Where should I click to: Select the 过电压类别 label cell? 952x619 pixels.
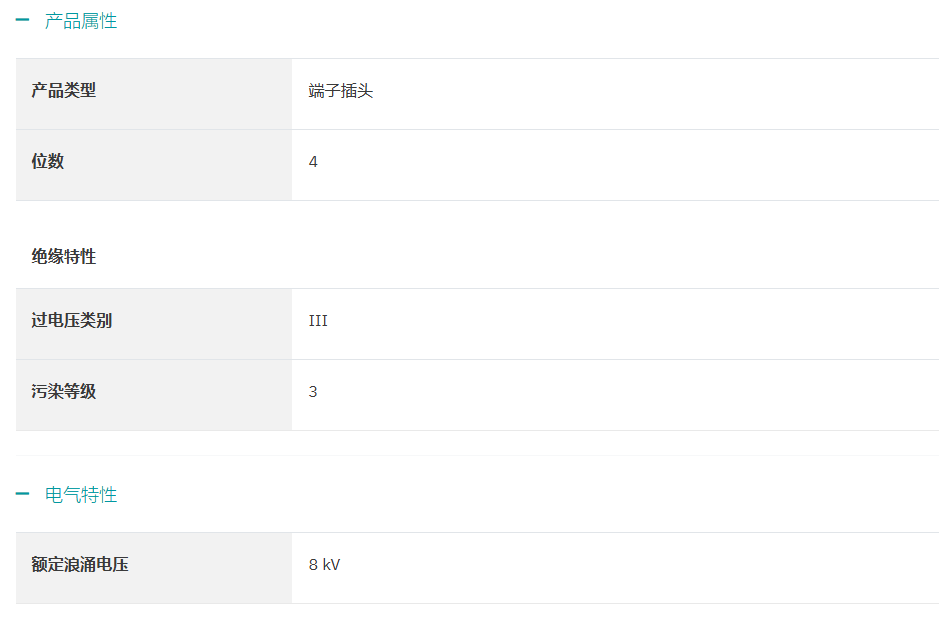pyautogui.click(x=154, y=324)
